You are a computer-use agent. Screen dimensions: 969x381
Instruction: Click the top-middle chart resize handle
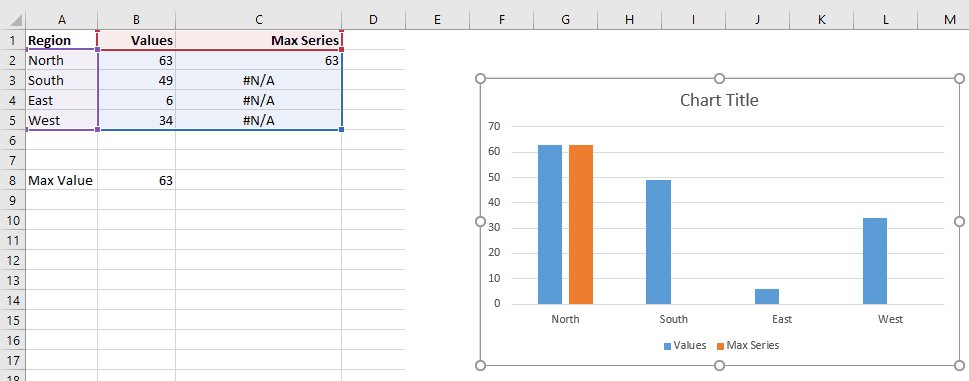click(719, 78)
